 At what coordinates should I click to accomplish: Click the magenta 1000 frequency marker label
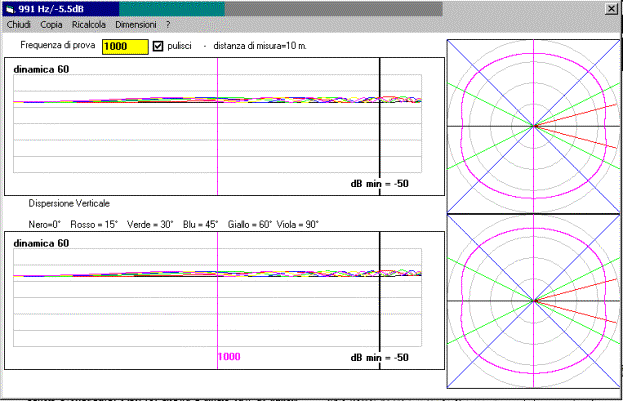[x=229, y=357]
